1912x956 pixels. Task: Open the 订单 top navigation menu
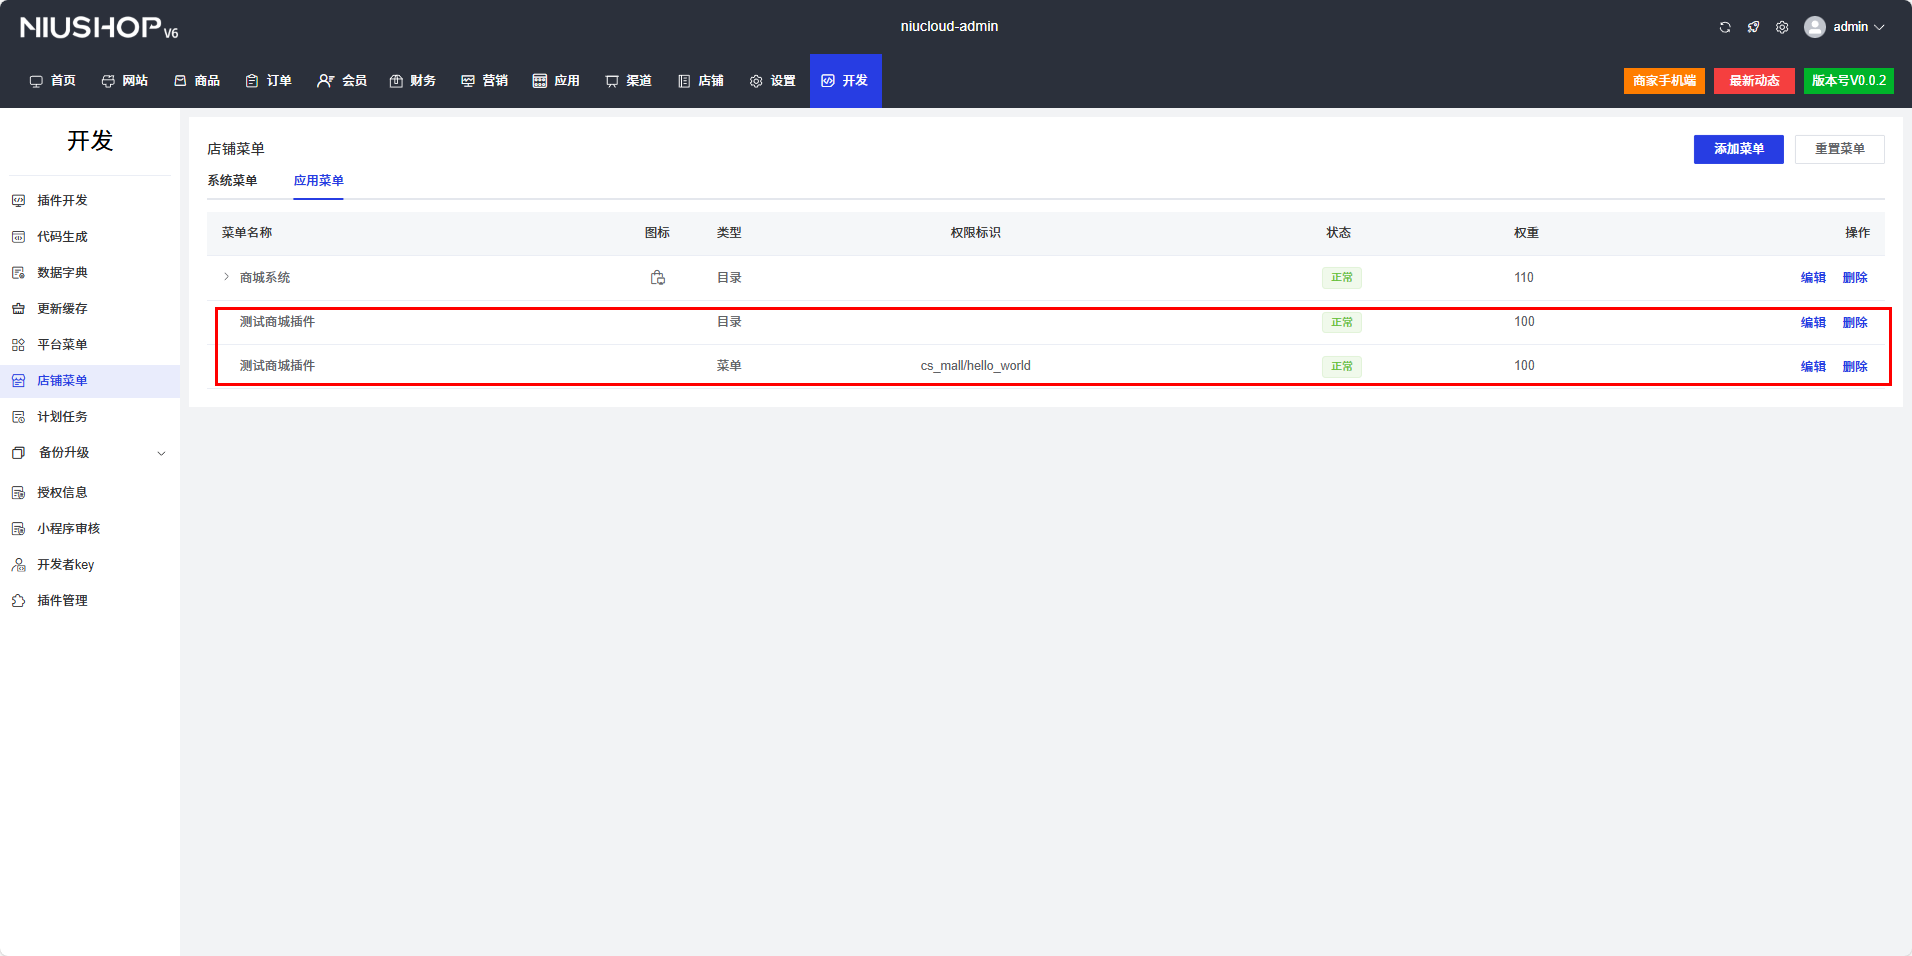point(269,81)
